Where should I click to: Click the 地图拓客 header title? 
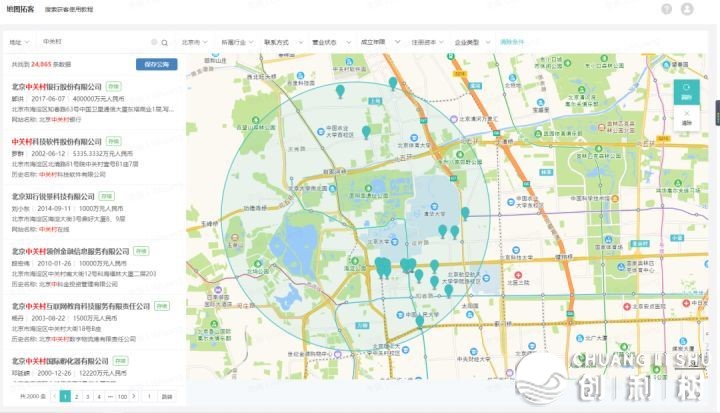tap(20, 9)
